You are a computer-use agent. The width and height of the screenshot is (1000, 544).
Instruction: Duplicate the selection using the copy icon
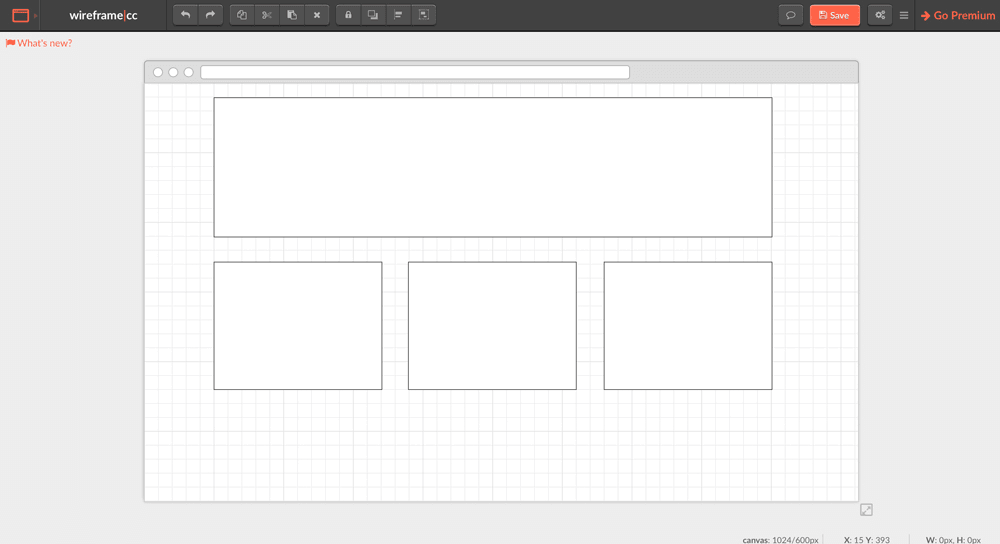coord(242,15)
